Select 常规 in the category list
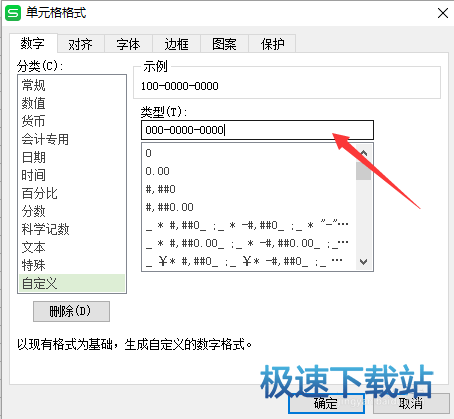454x419 pixels. pyautogui.click(x=72, y=85)
